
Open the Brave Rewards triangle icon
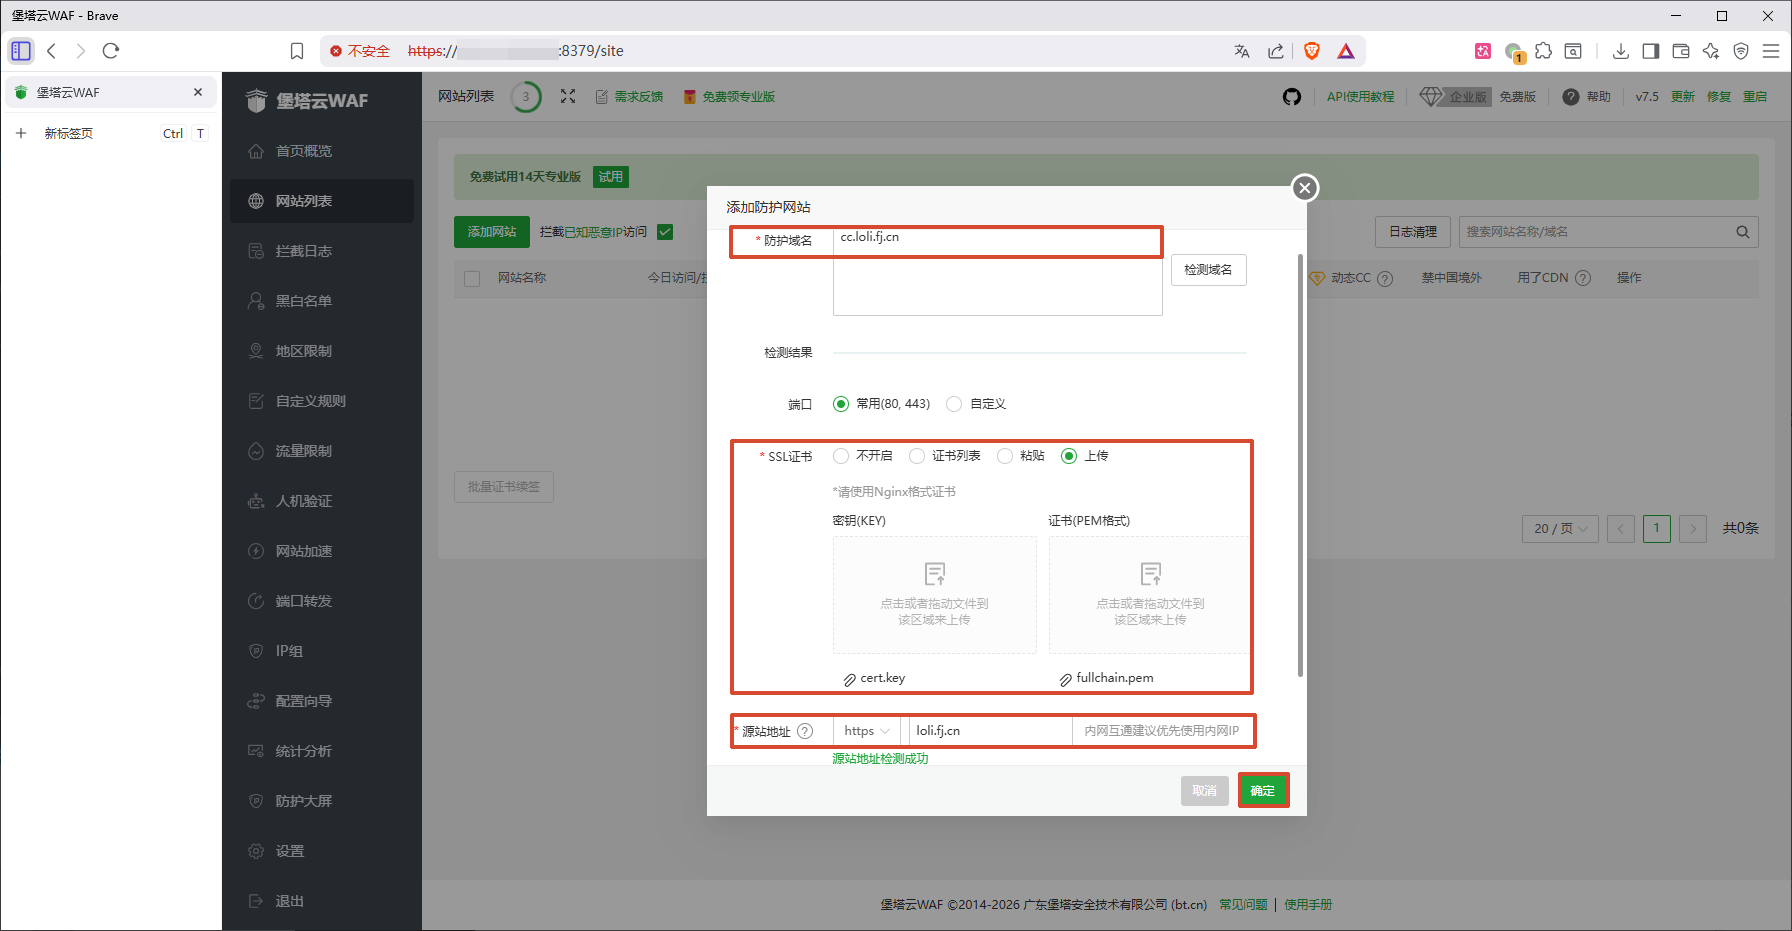(1346, 51)
